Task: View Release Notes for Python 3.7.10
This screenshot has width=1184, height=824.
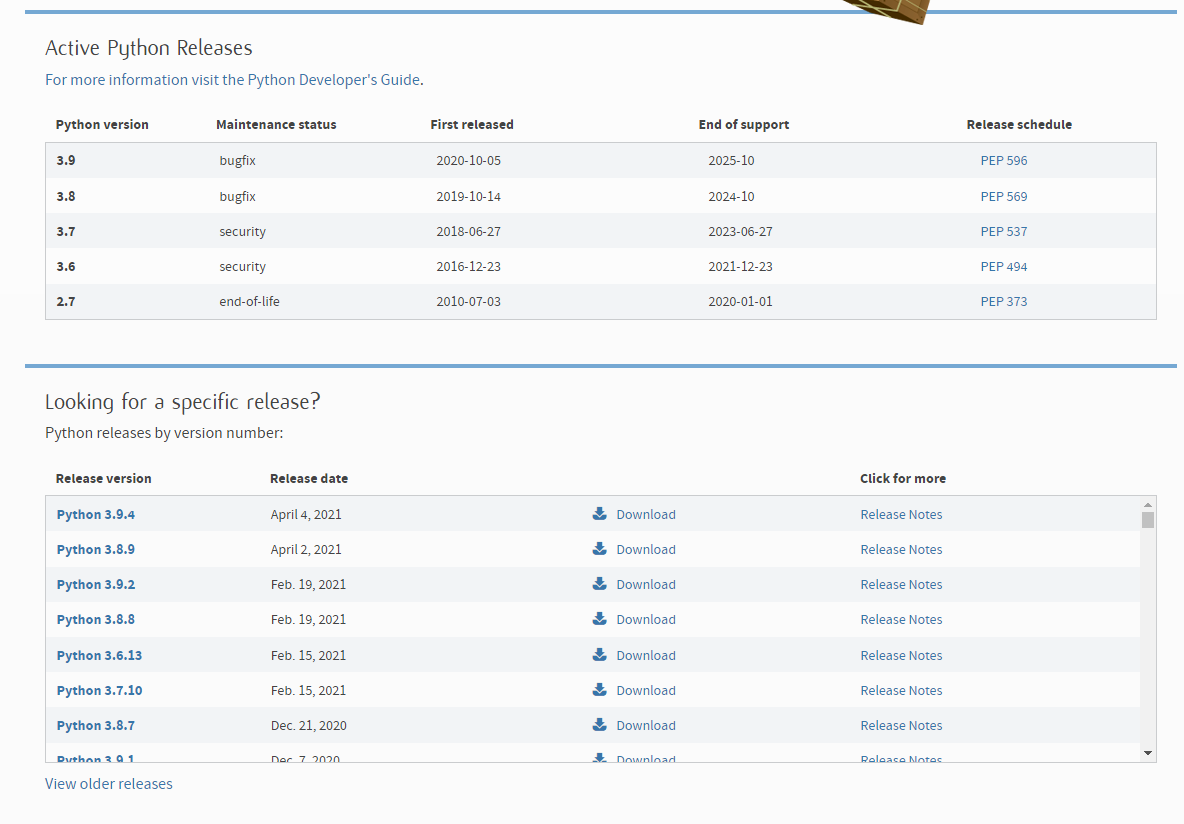Action: click(902, 690)
